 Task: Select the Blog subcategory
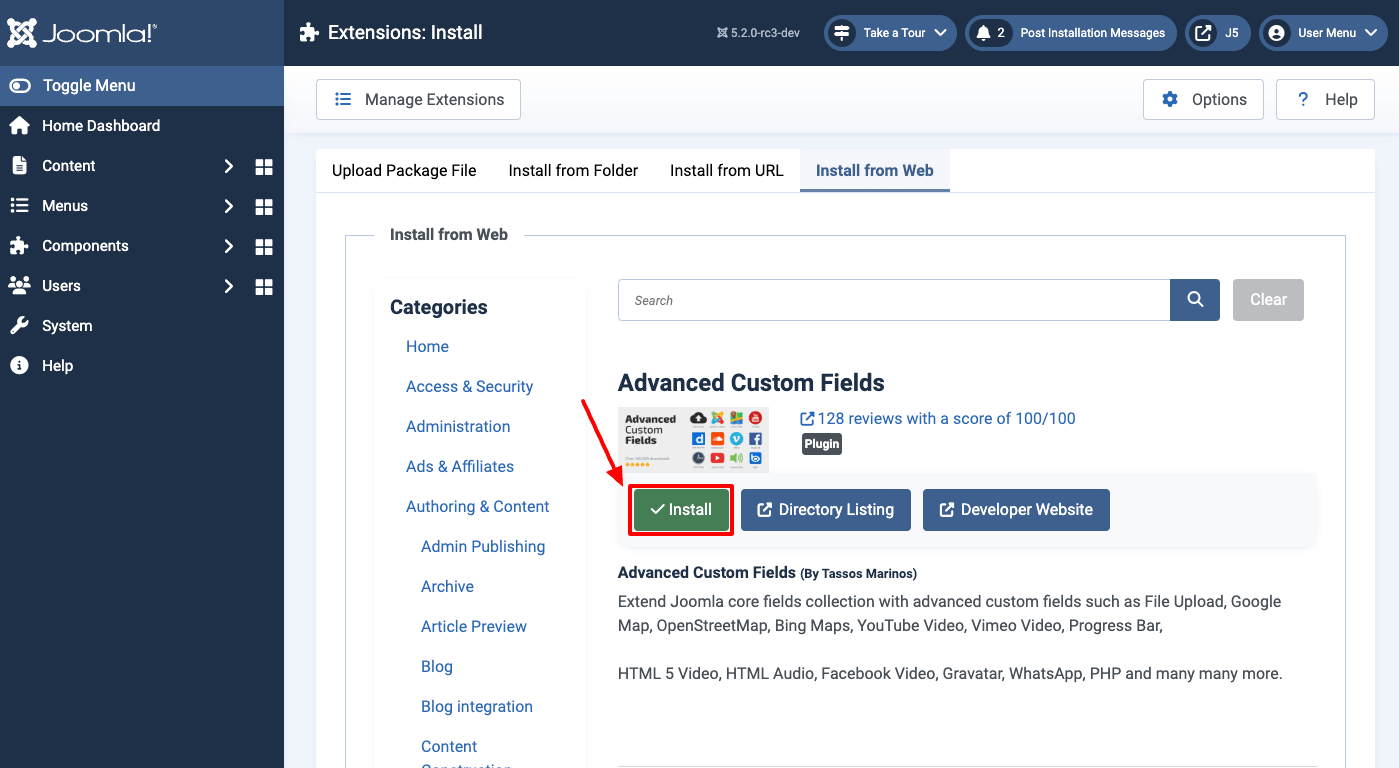437,667
